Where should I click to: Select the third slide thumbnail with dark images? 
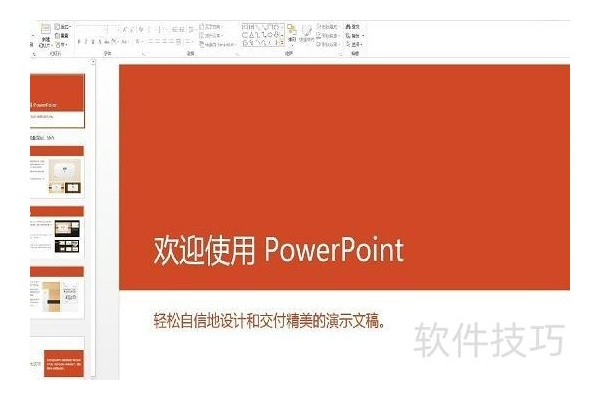pyautogui.click(x=57, y=232)
